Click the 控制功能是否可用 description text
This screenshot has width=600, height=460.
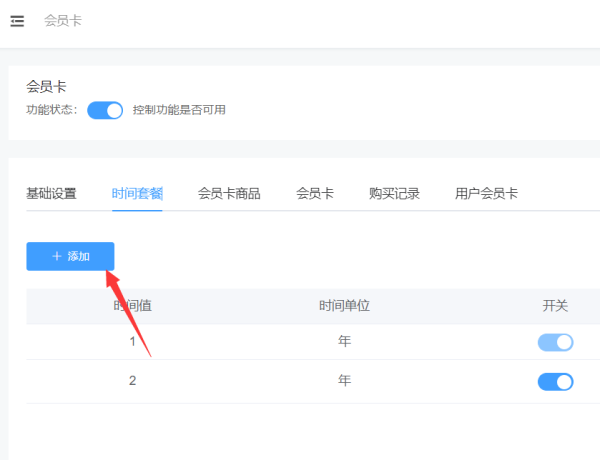[179, 110]
